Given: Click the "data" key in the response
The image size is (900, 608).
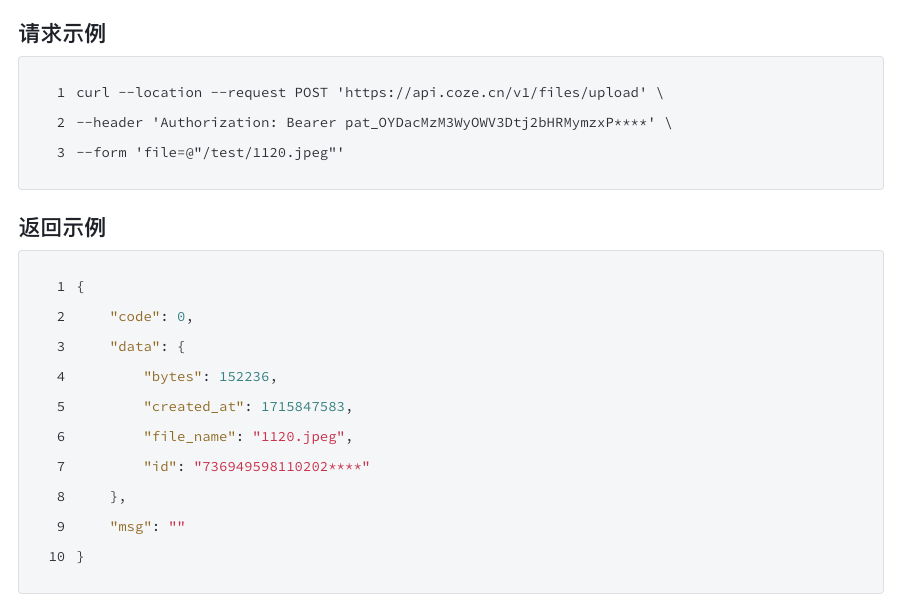Looking at the screenshot, I should tap(135, 347).
